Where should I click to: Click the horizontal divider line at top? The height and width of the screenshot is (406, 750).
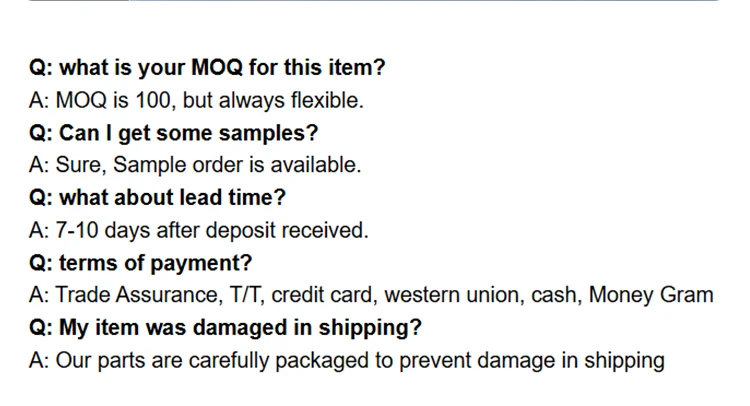pos(374,1)
